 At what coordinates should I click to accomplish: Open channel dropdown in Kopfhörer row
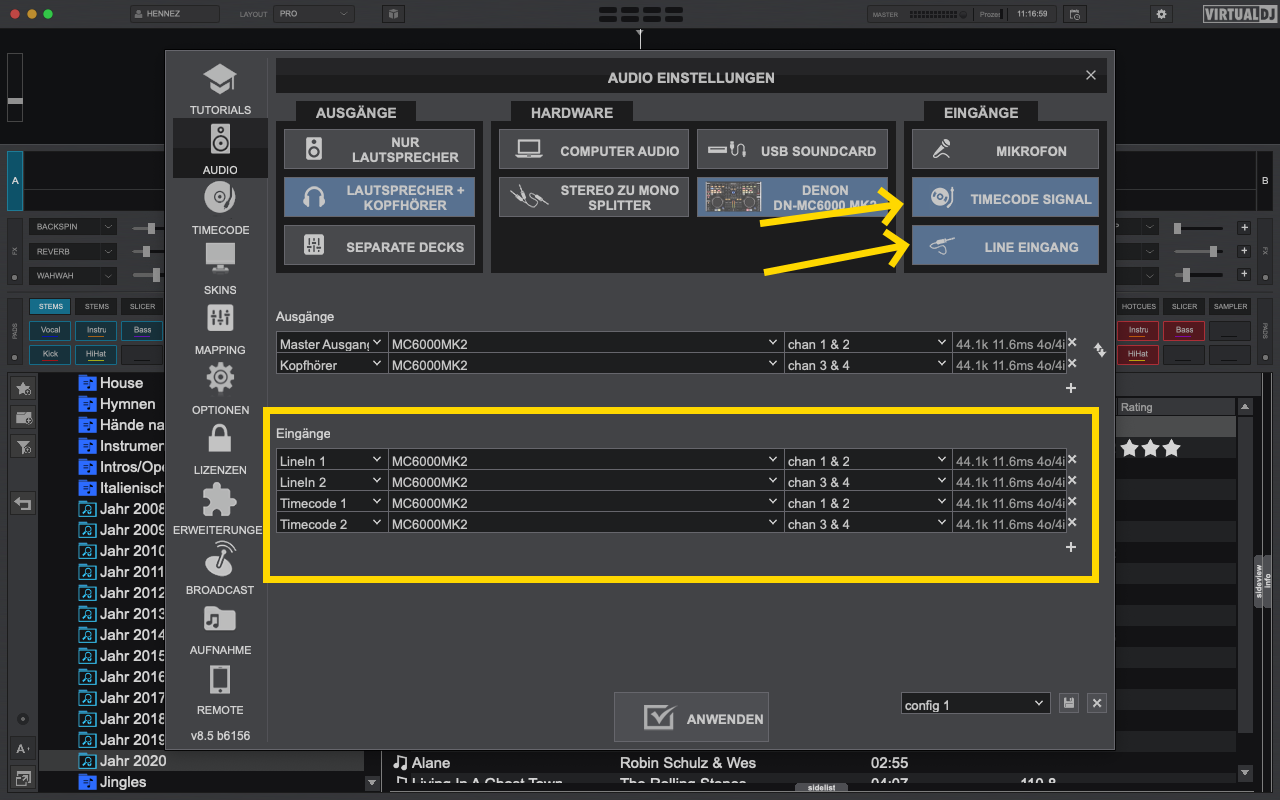(x=868, y=364)
